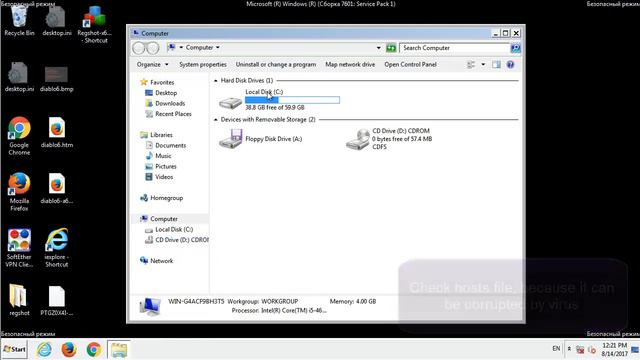This screenshot has width=640, height=360.
Task: Show the preview pane toggle
Action: click(496, 64)
